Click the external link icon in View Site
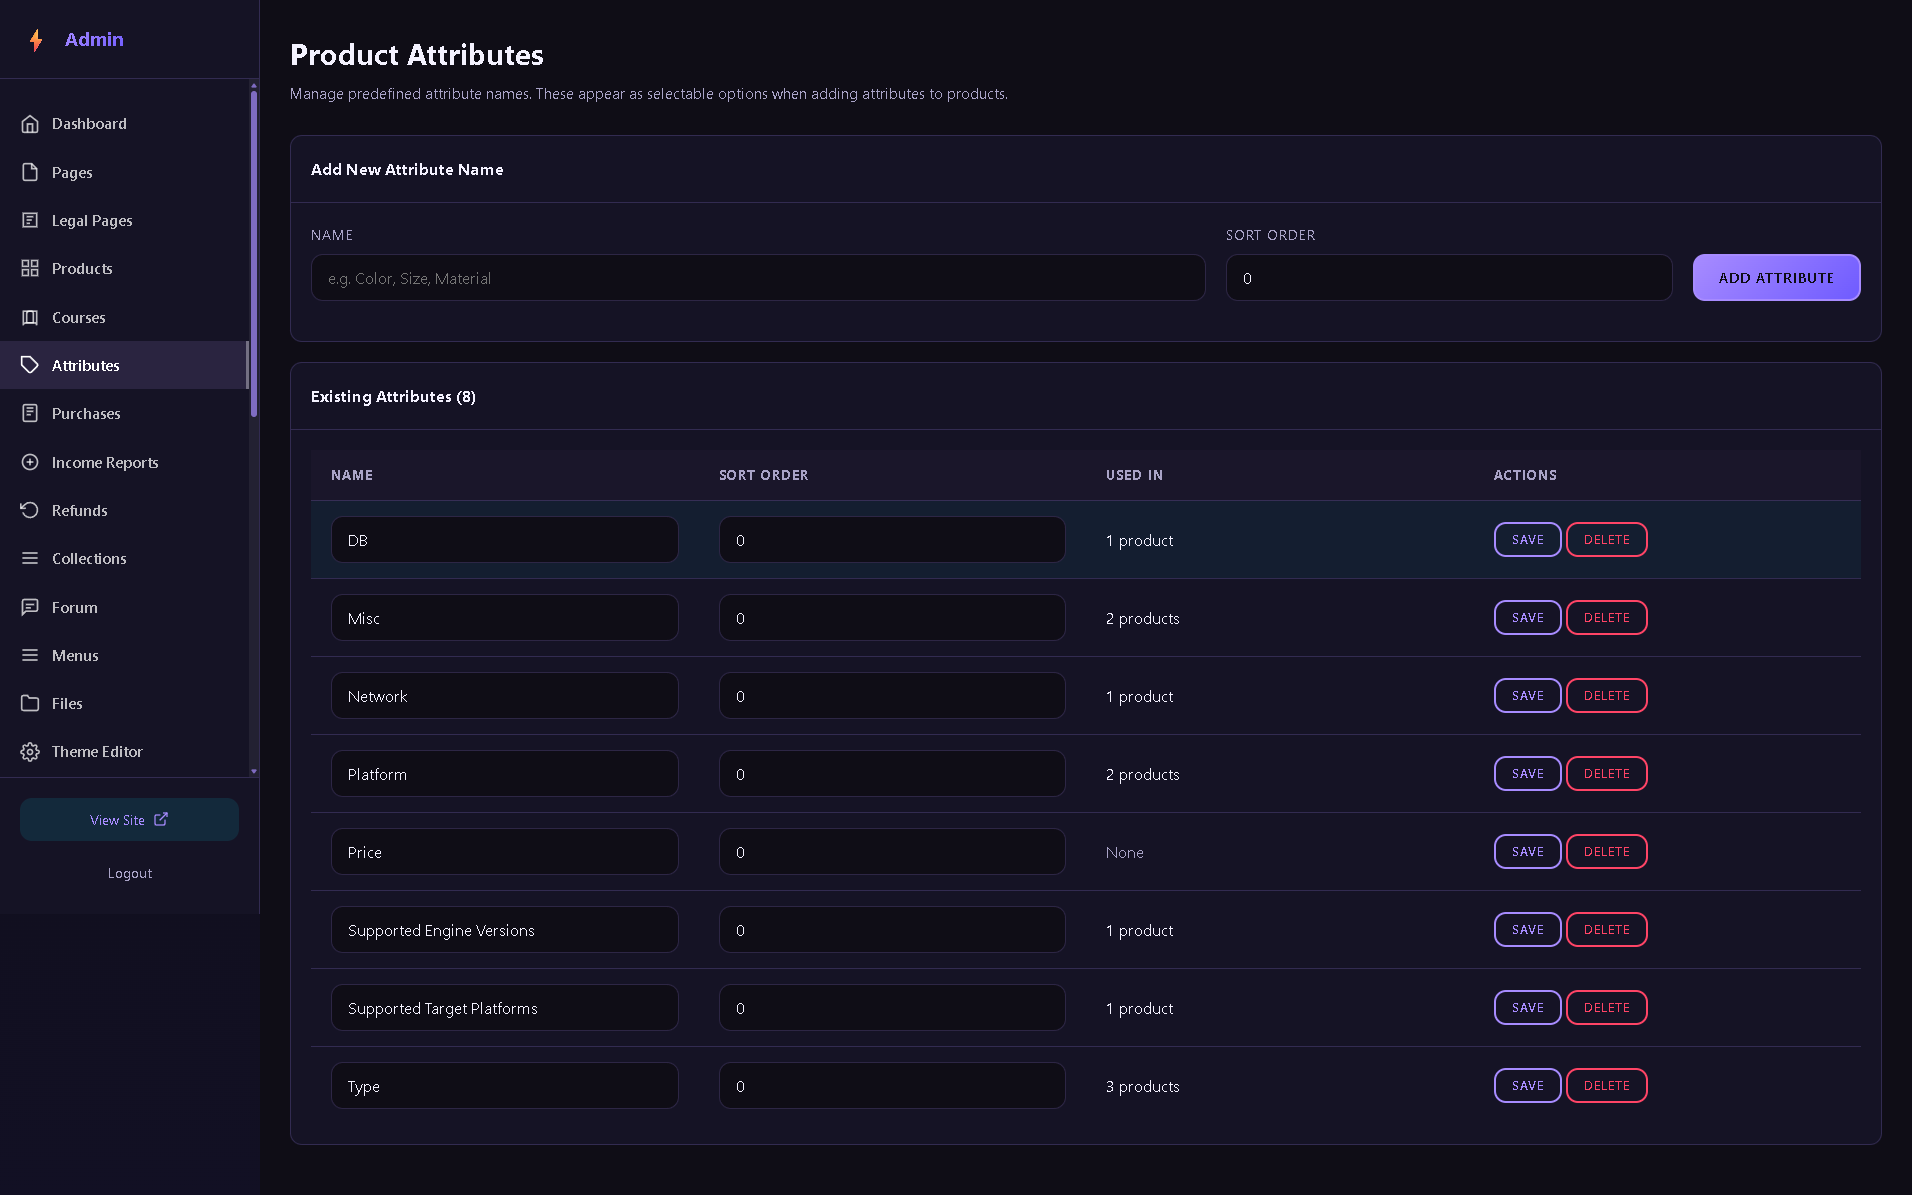The image size is (1912, 1195). (x=161, y=819)
